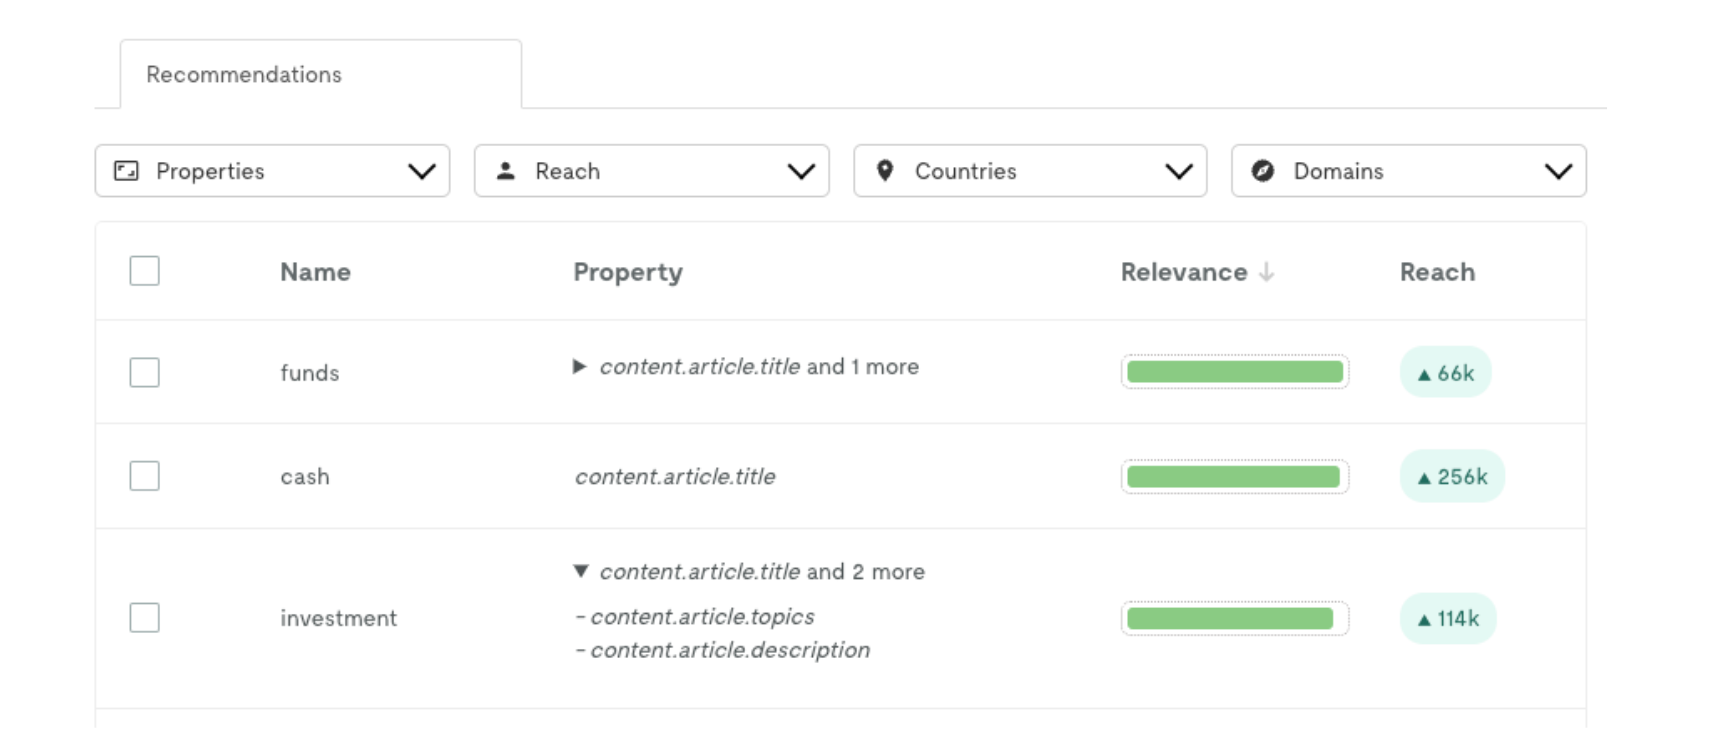Click the name 'cash'

(x=305, y=477)
